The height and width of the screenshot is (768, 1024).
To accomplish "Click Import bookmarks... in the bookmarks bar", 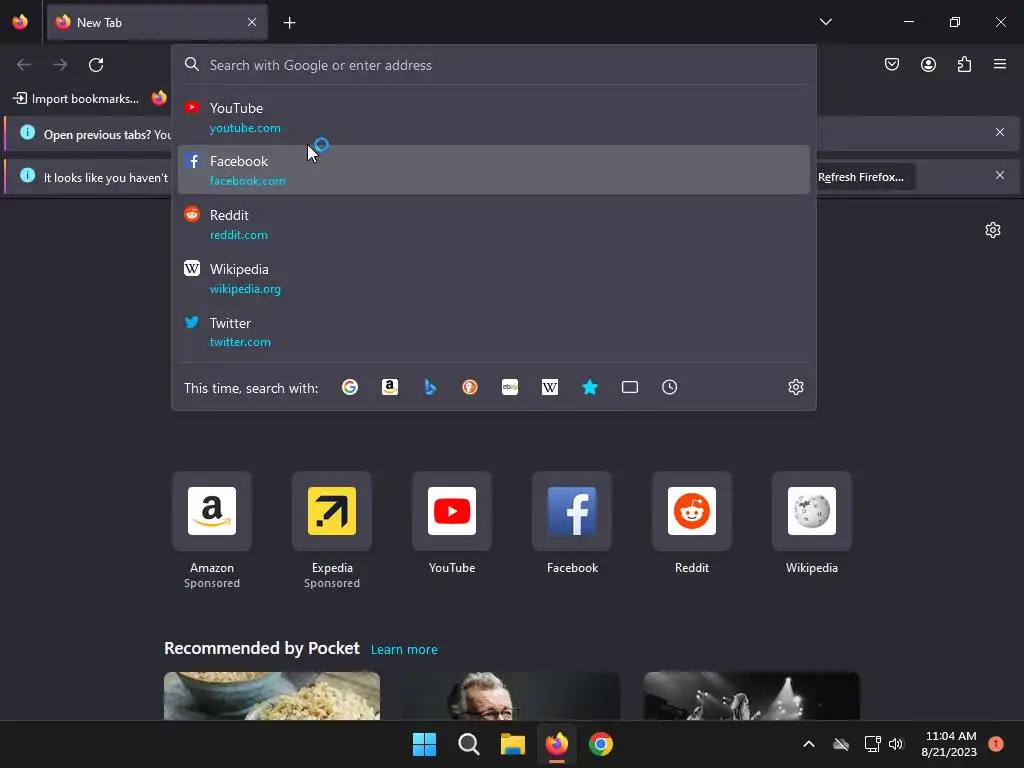I will (x=76, y=99).
